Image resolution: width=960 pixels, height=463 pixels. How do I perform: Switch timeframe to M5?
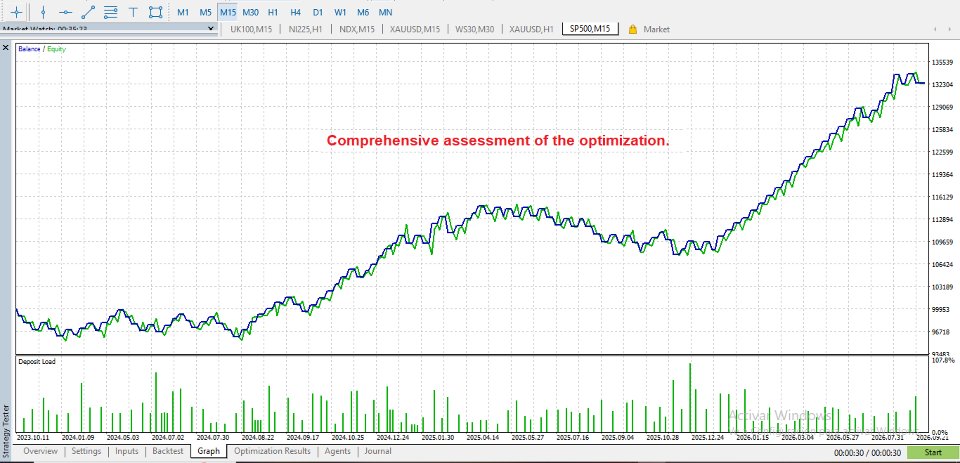click(x=206, y=12)
